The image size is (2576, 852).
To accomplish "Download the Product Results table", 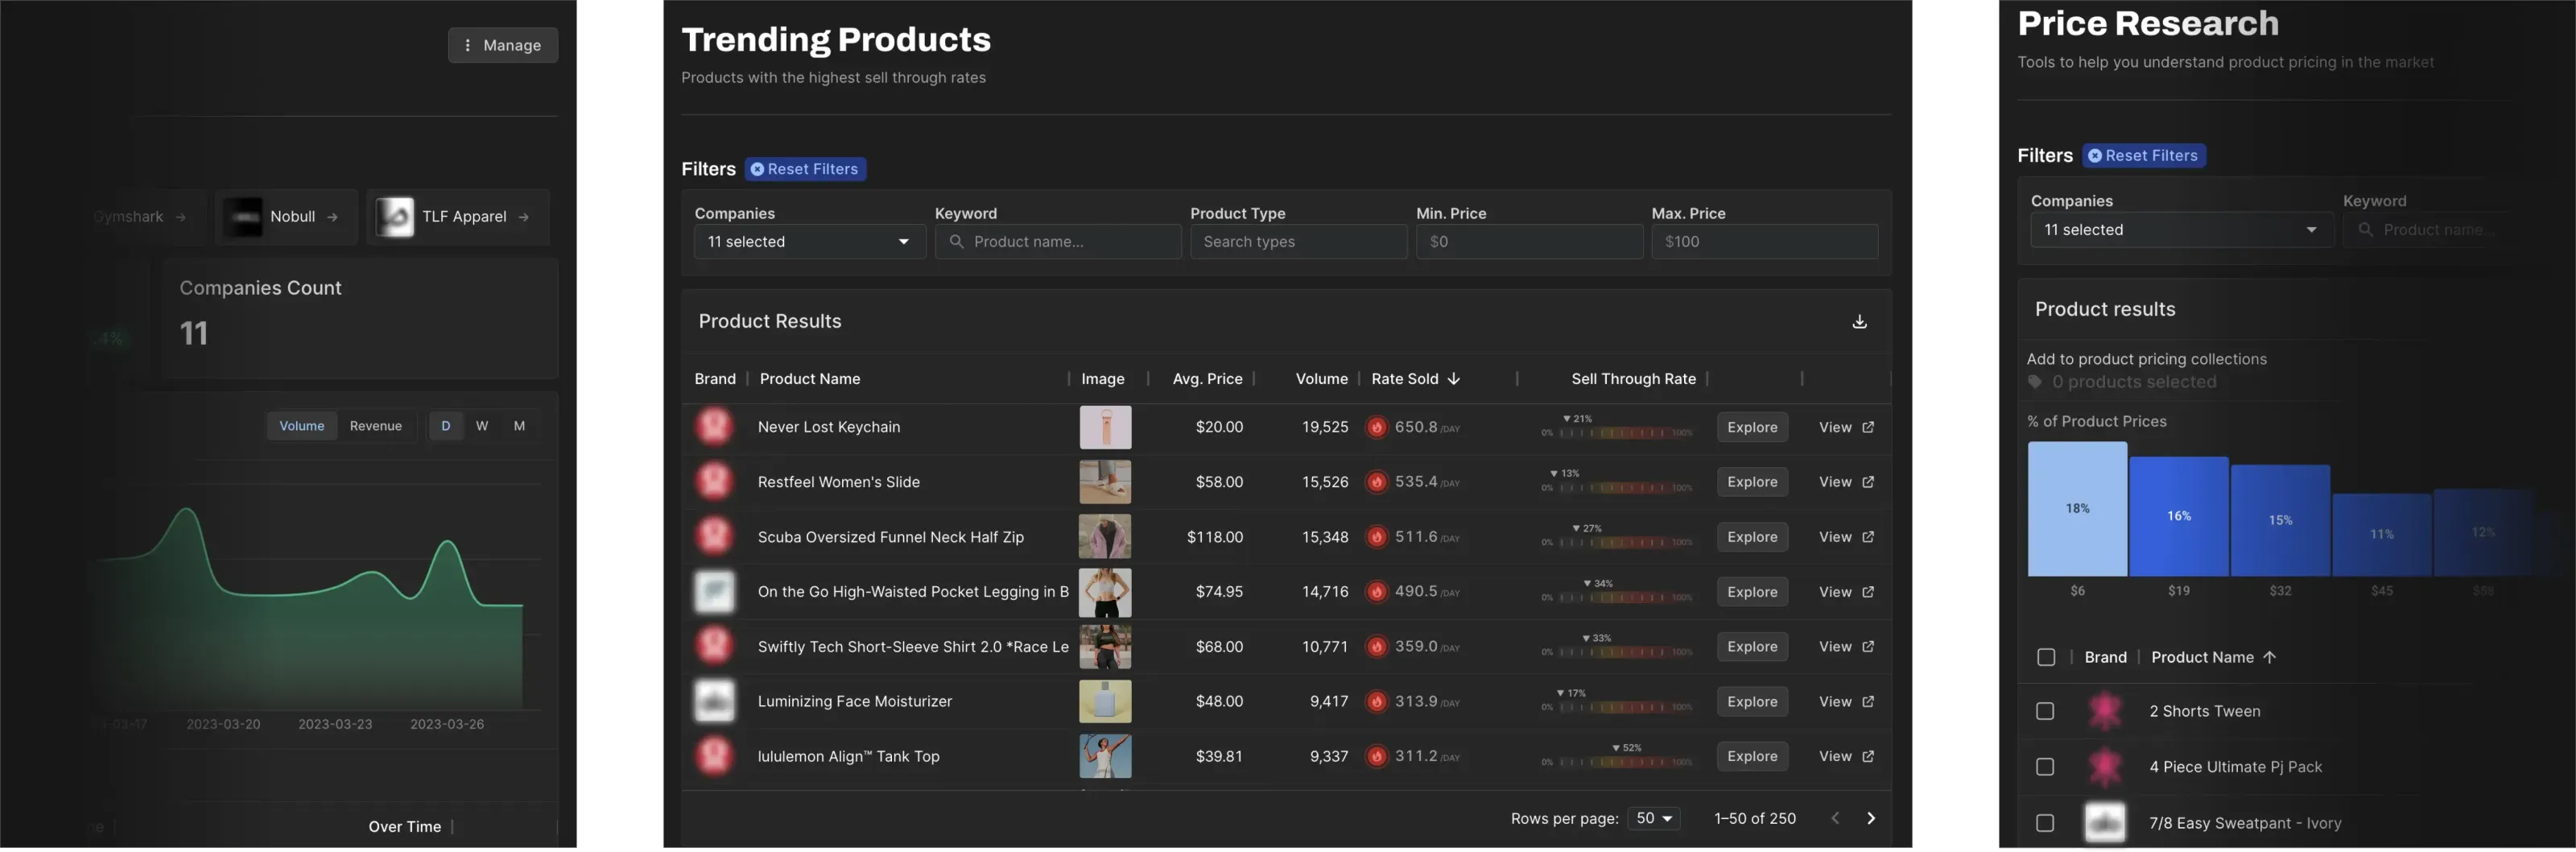I will [x=1859, y=322].
